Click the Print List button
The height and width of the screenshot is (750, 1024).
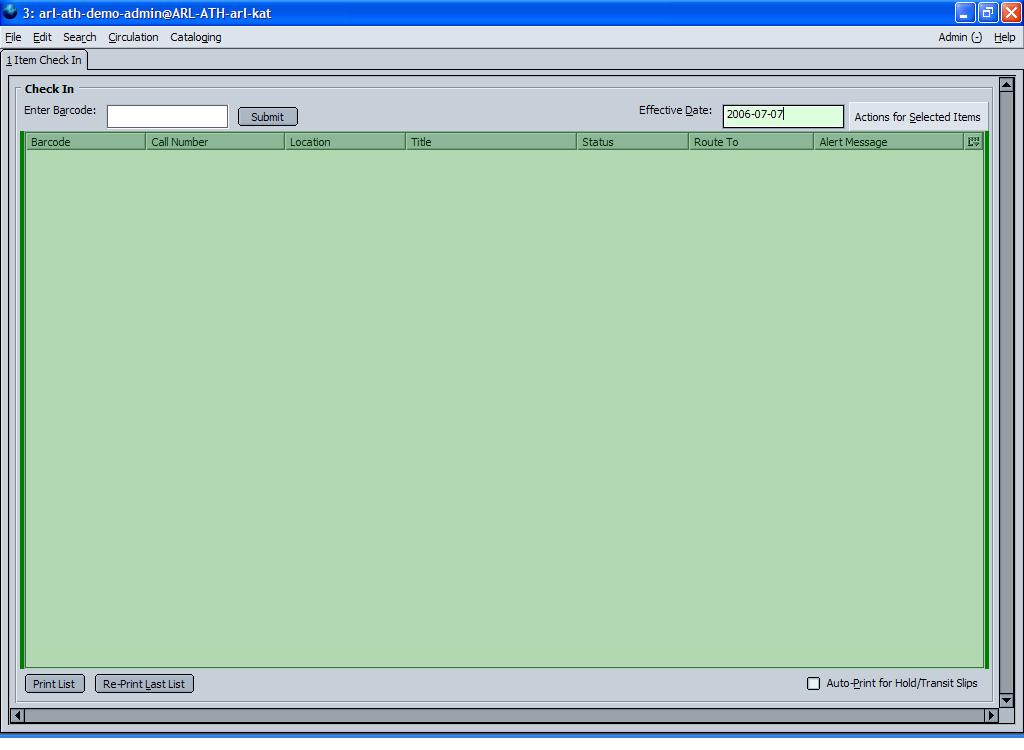pos(54,684)
